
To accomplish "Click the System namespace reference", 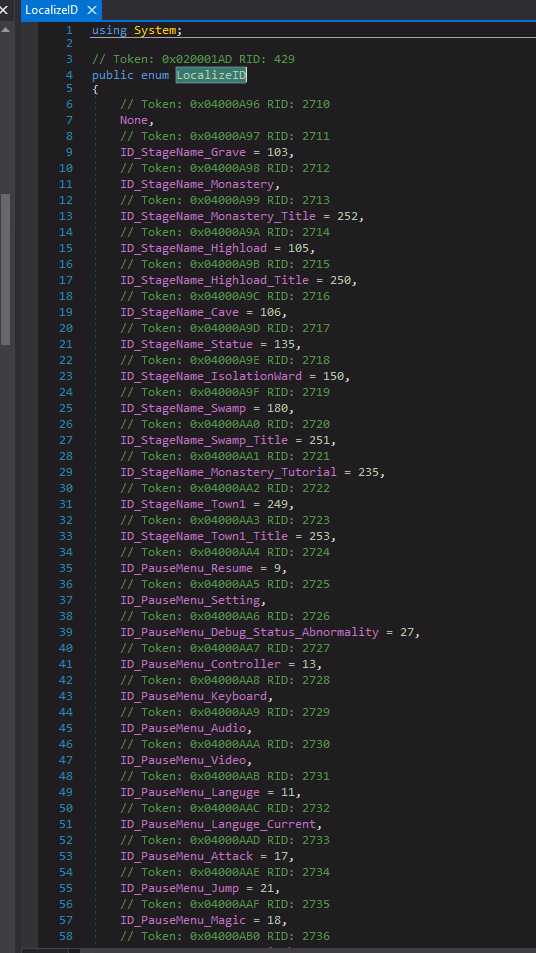I will click(156, 30).
